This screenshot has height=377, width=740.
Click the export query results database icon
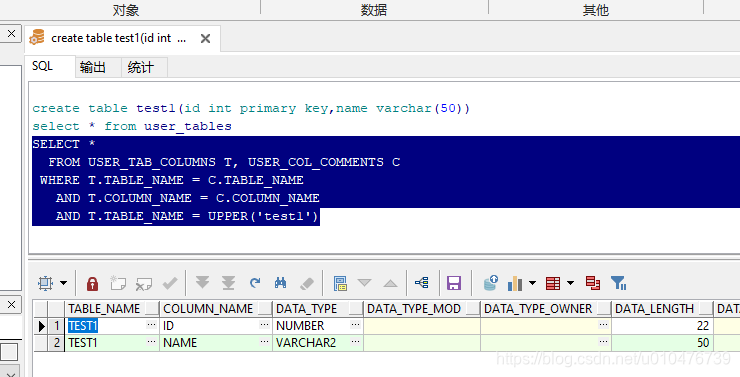pos(491,283)
